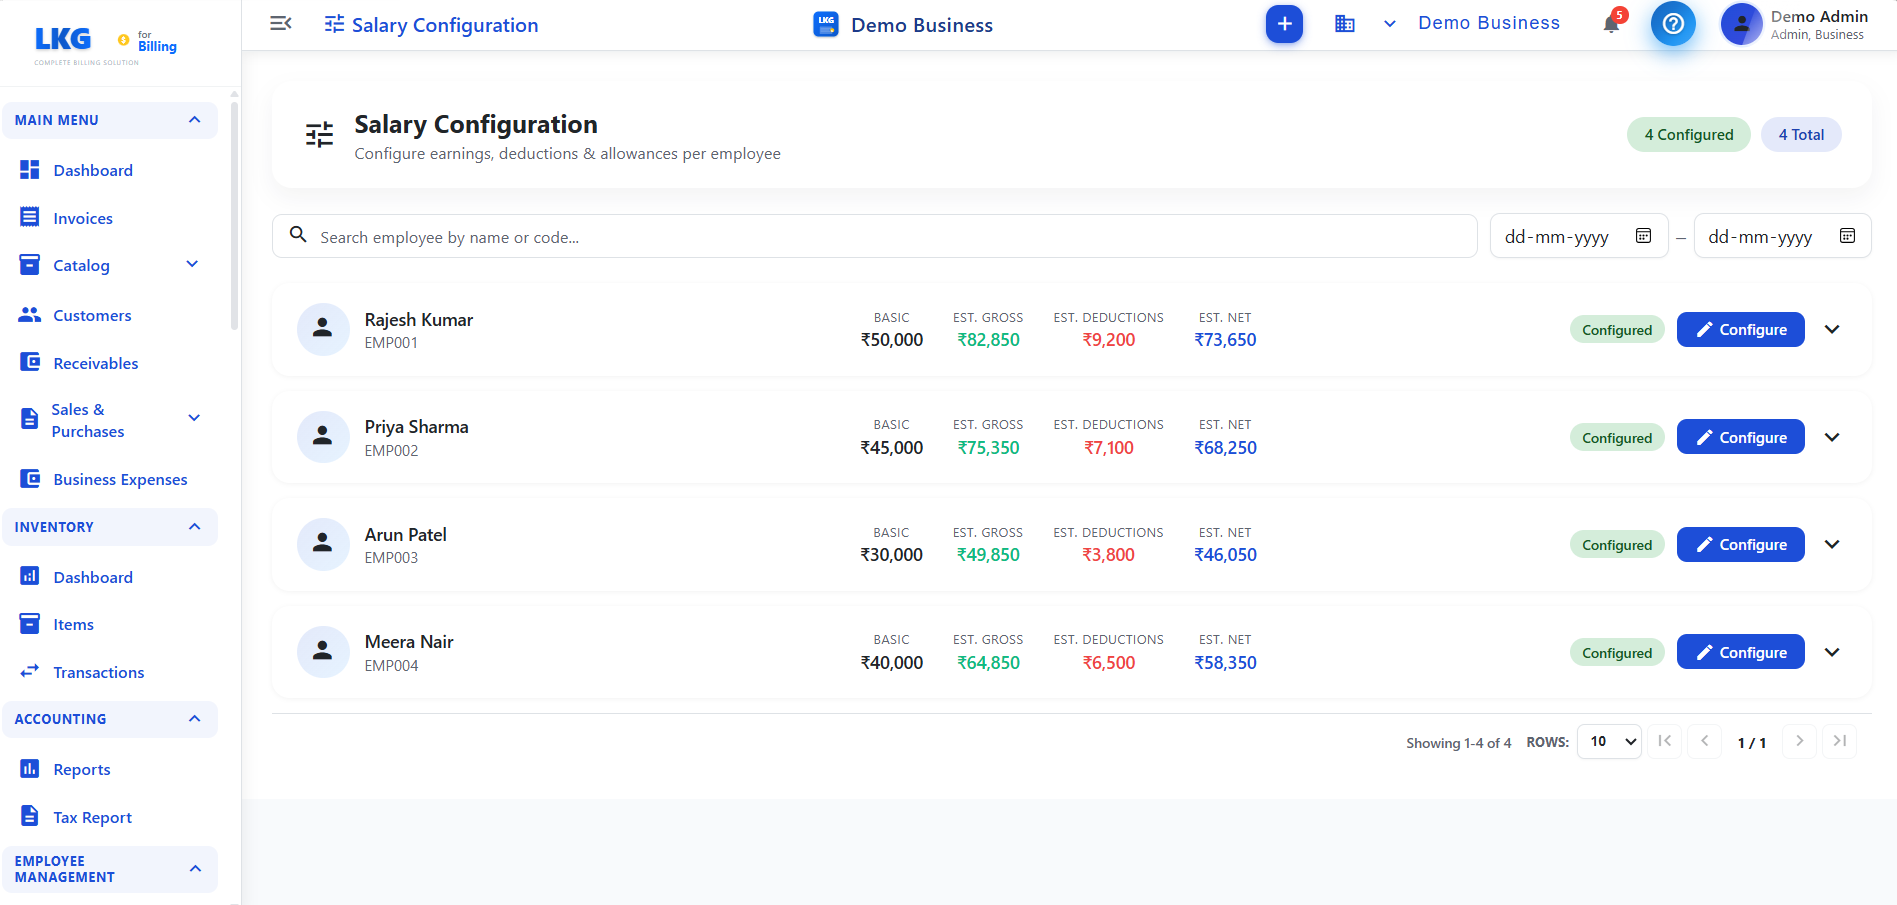Click the search magnifier icon
The height and width of the screenshot is (905, 1897).
tap(298, 235)
